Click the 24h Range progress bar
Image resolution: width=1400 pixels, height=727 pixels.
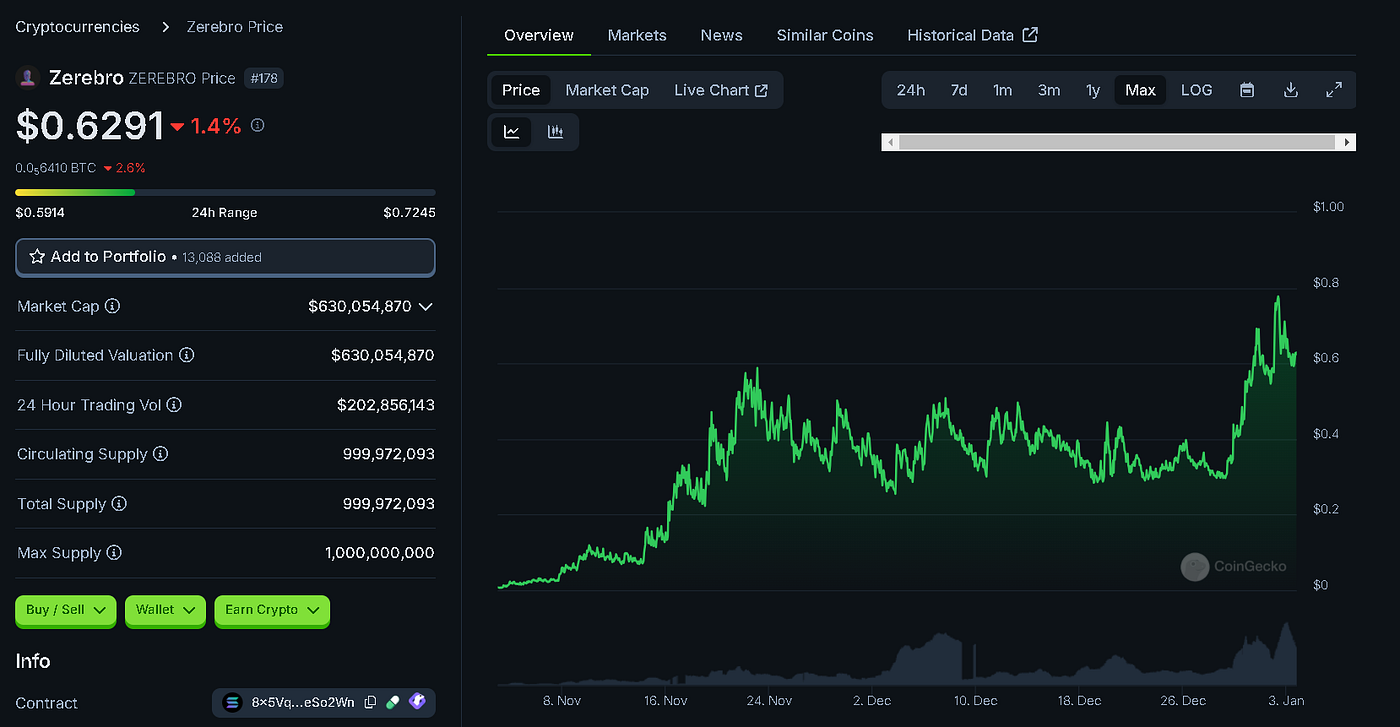225,192
